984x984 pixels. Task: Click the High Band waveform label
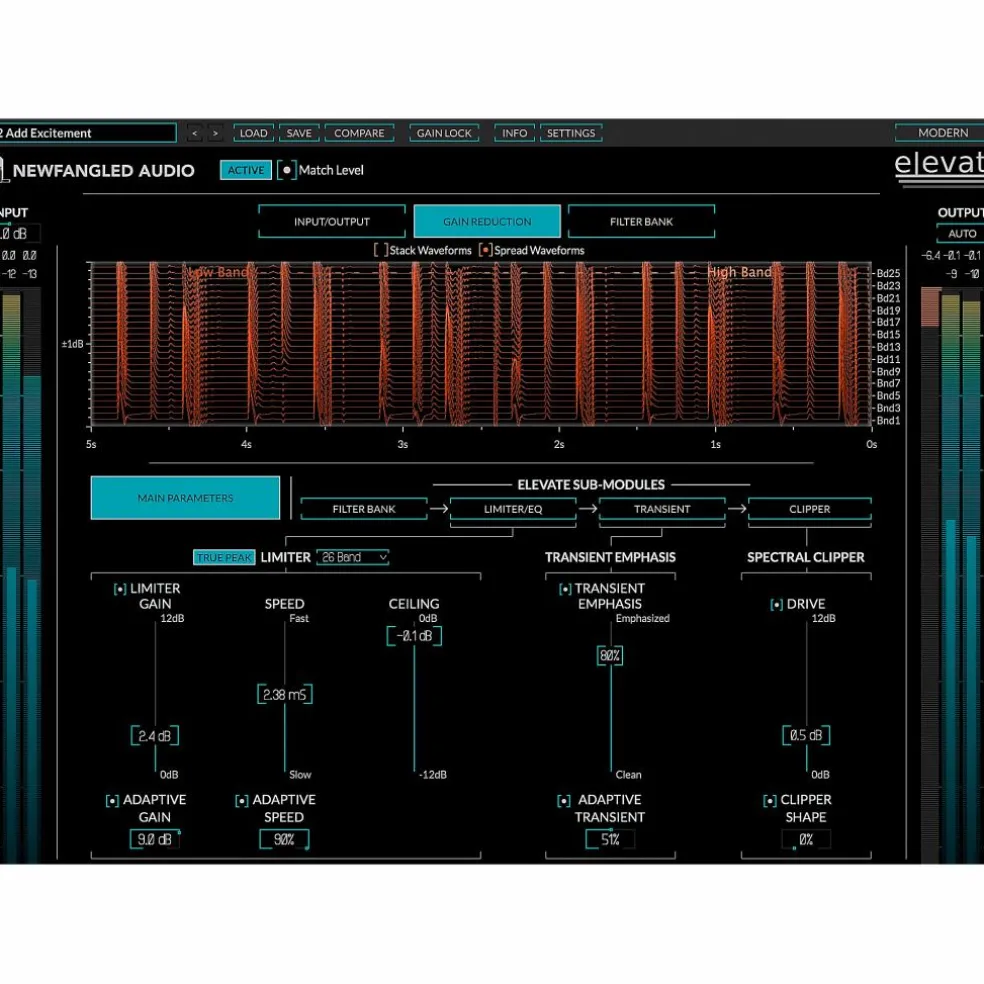739,272
